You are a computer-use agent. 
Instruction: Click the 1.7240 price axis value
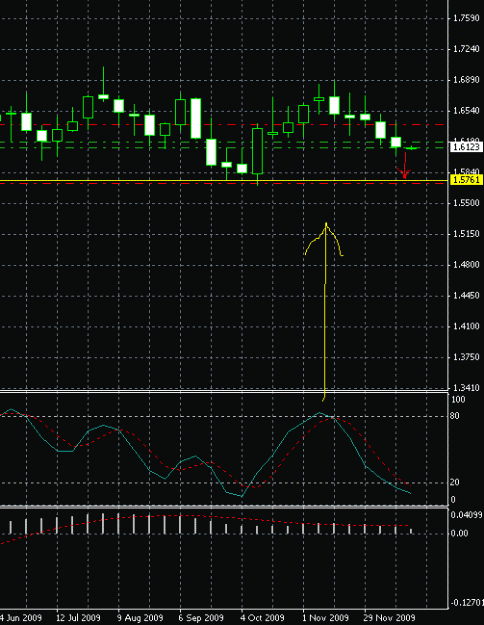point(466,49)
